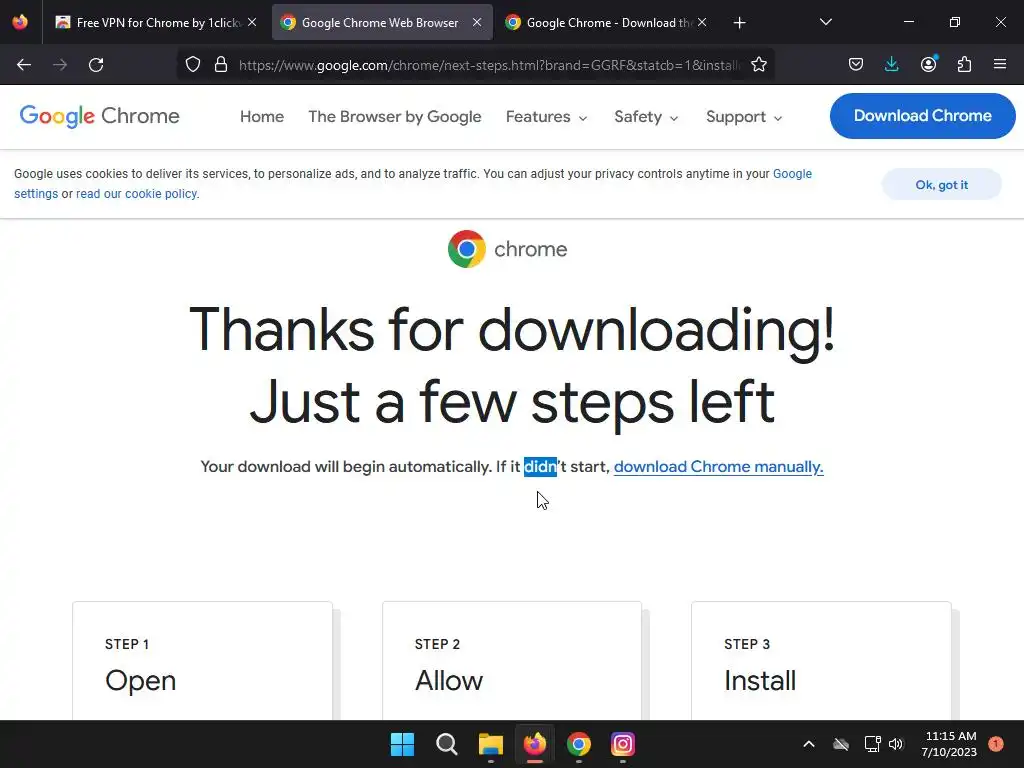Click download Chrome manually link
Viewport: 1024px width, 768px height.
coord(718,467)
